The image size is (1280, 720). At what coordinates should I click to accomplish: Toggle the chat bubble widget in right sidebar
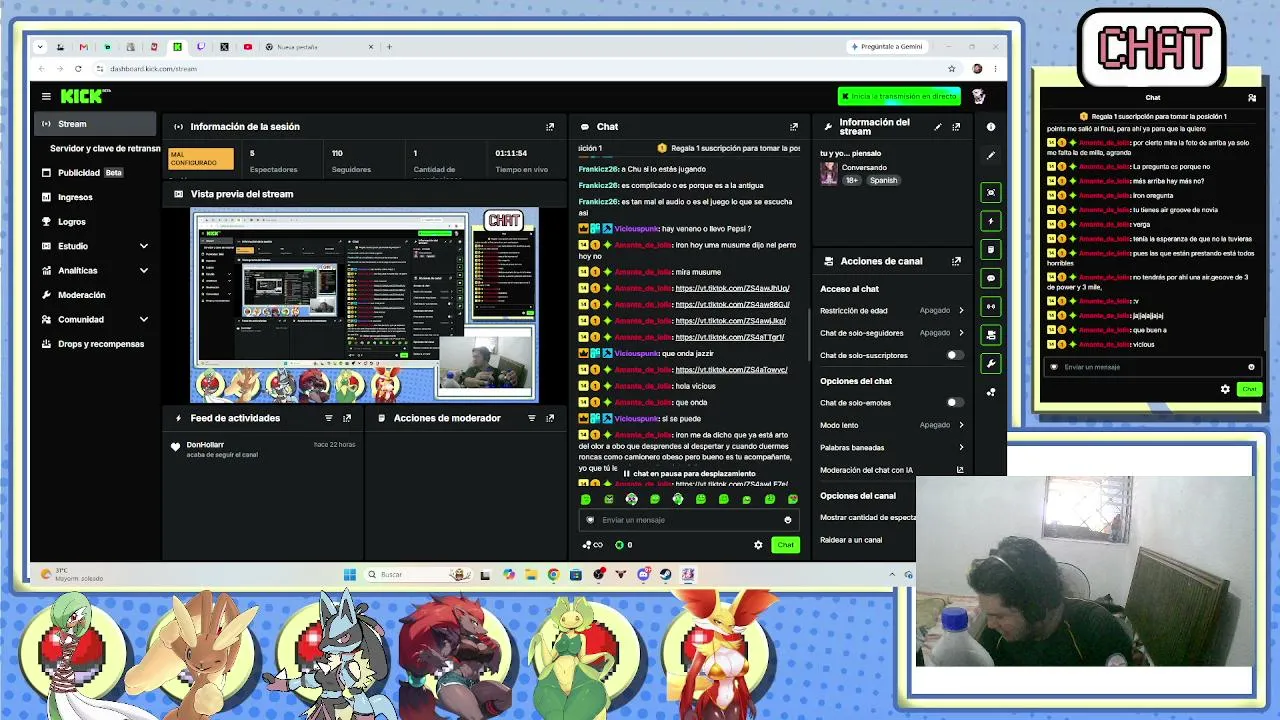(x=991, y=278)
